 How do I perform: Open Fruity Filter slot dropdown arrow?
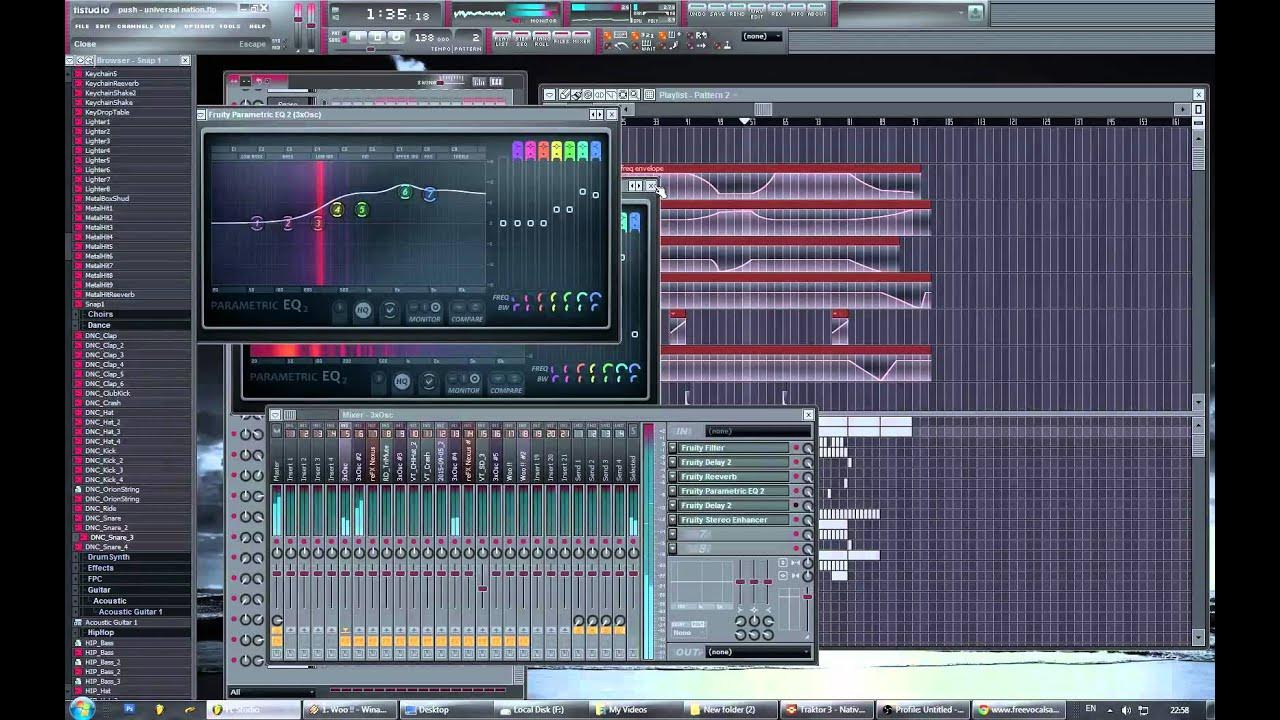672,448
